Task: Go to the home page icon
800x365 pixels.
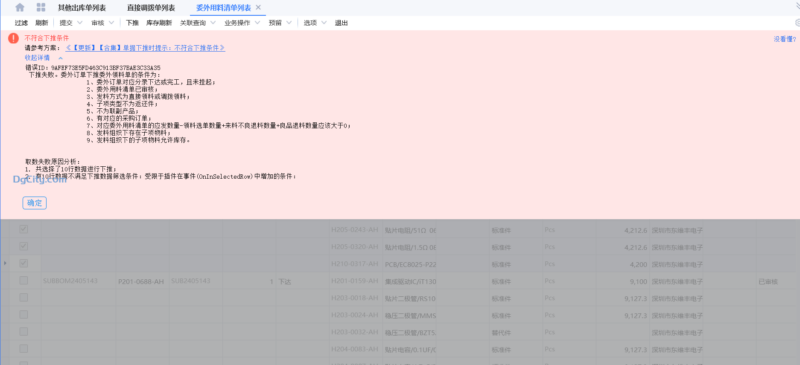Action: (x=20, y=7)
